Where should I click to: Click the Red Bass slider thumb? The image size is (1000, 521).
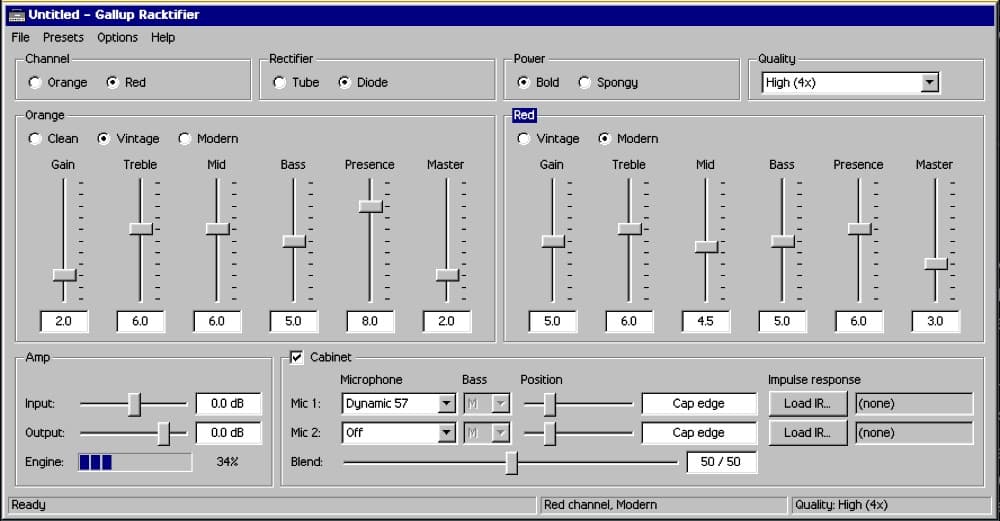tap(783, 241)
